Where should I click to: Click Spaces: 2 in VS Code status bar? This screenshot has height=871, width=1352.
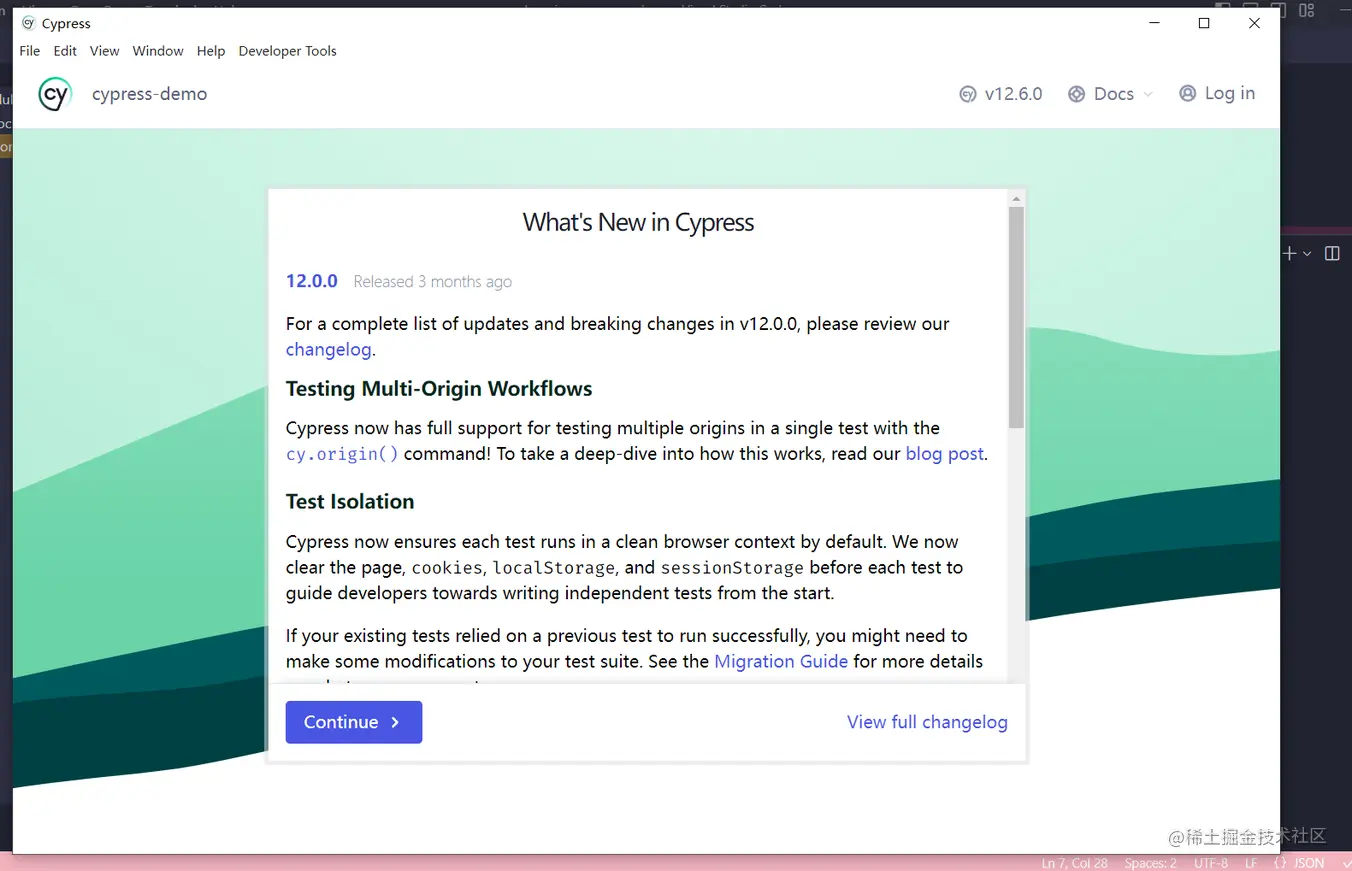point(1150,863)
